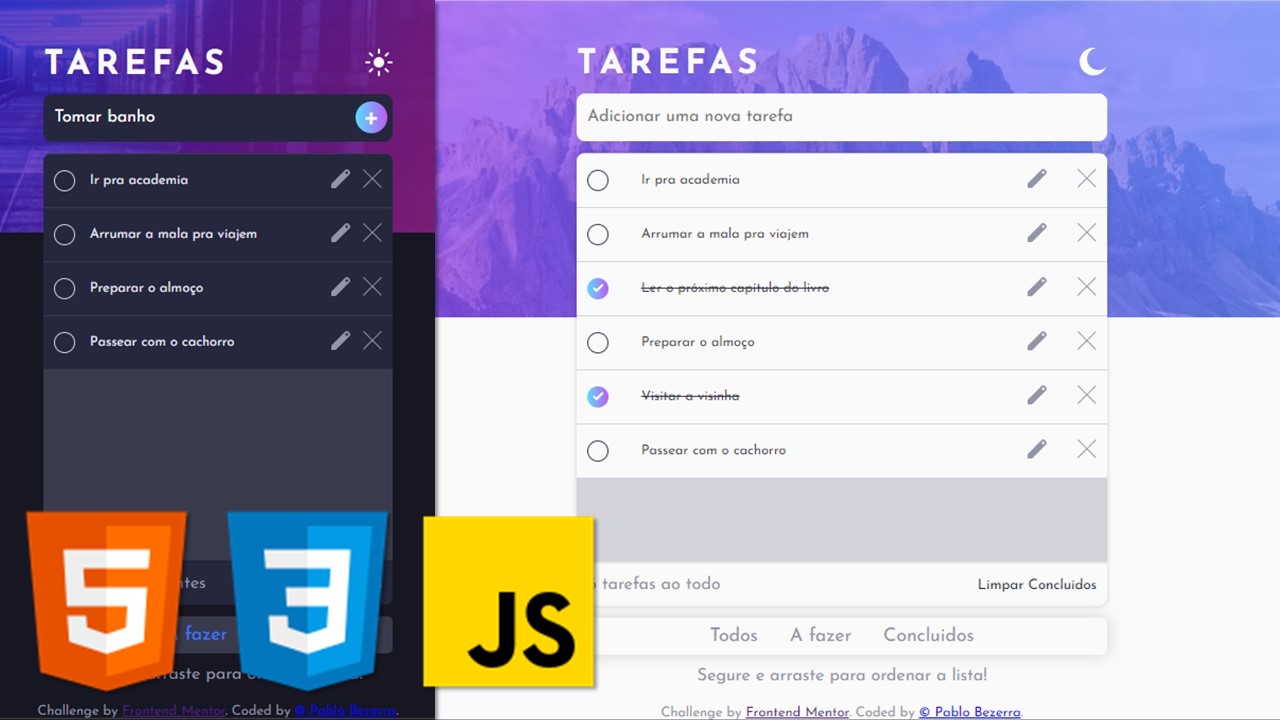Edit the 'Visitar a vizinha' task
Screen dimensions: 1280x720
(1037, 395)
